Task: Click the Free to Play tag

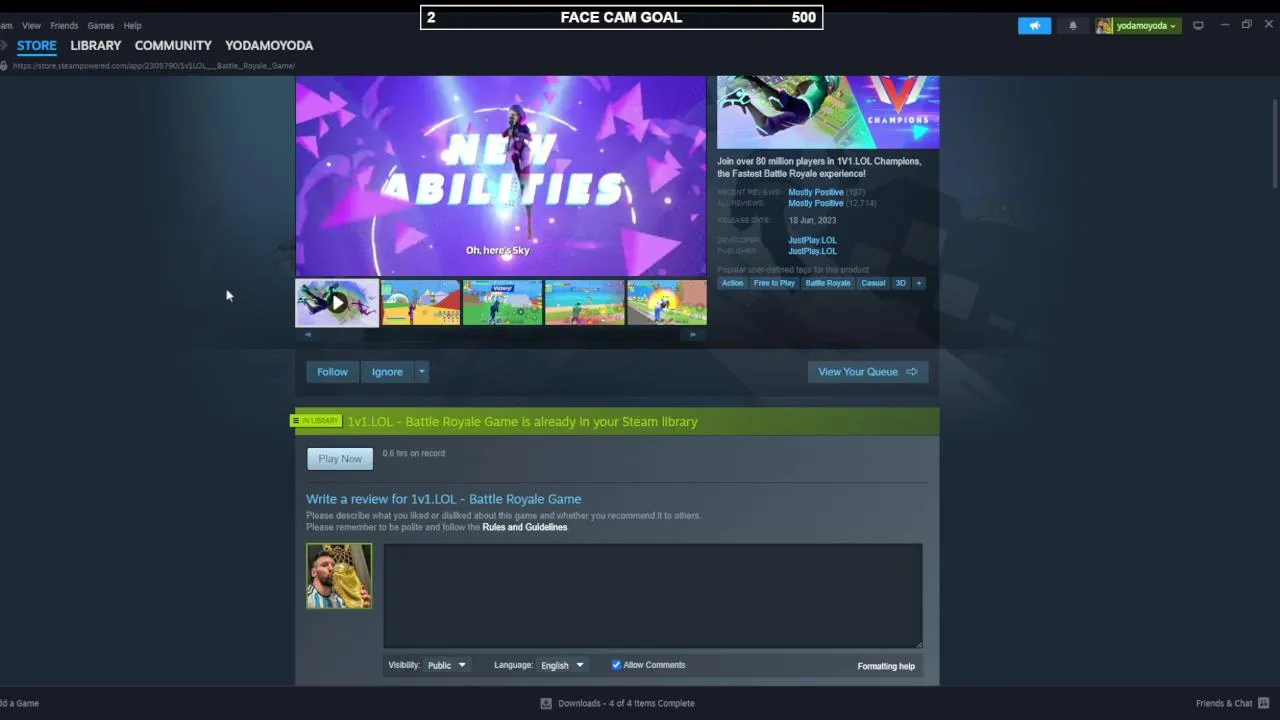Action: (774, 283)
